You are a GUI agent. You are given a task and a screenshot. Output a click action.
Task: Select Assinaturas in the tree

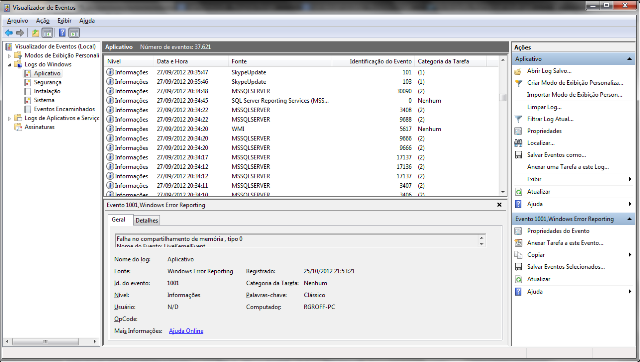pos(39,127)
